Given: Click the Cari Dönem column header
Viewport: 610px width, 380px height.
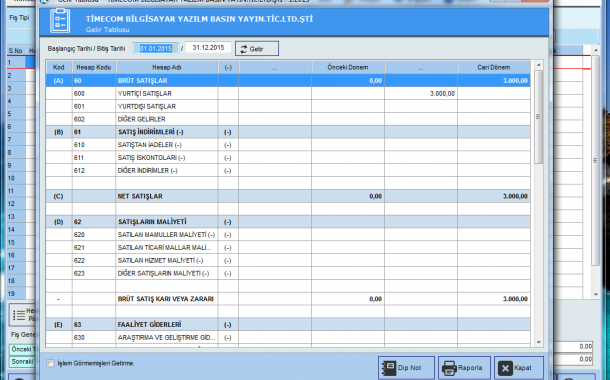Looking at the screenshot, I should [494, 67].
